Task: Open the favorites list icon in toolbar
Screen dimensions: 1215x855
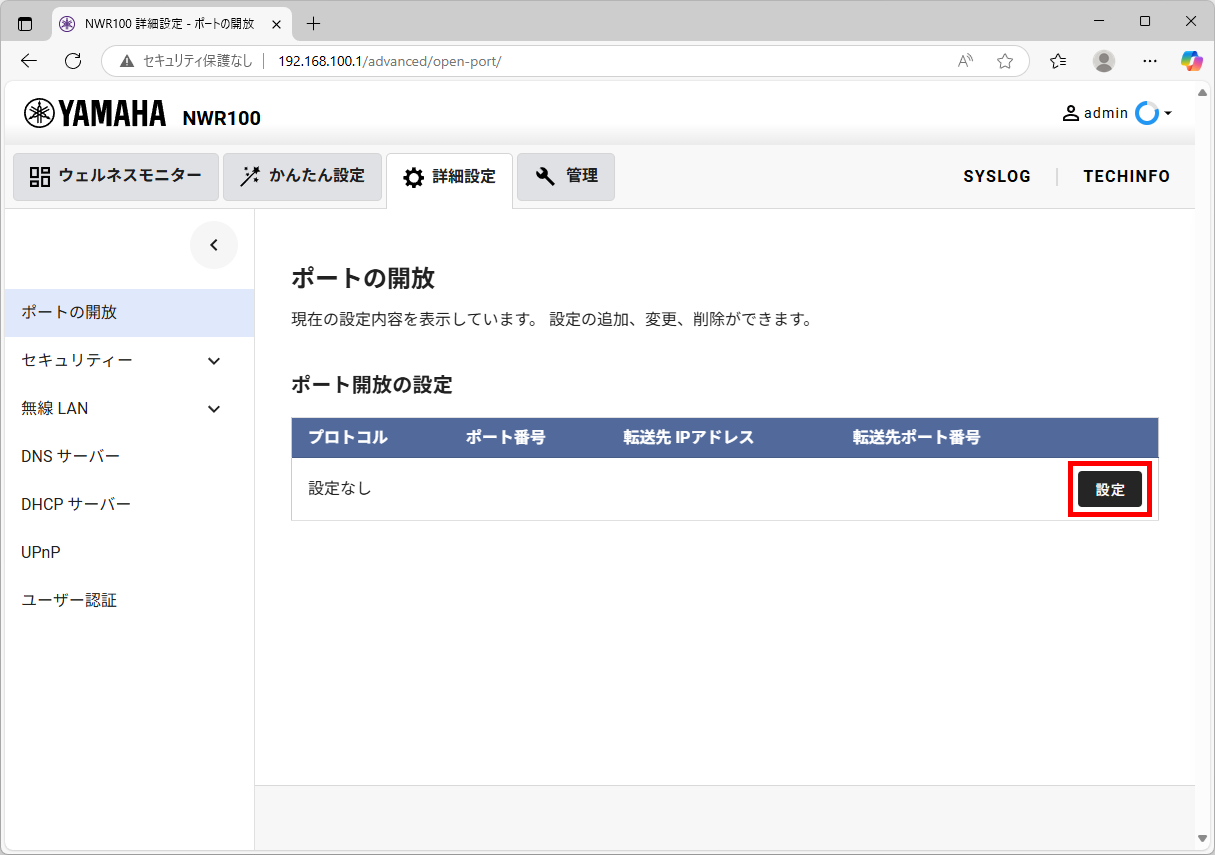Action: coord(1058,61)
